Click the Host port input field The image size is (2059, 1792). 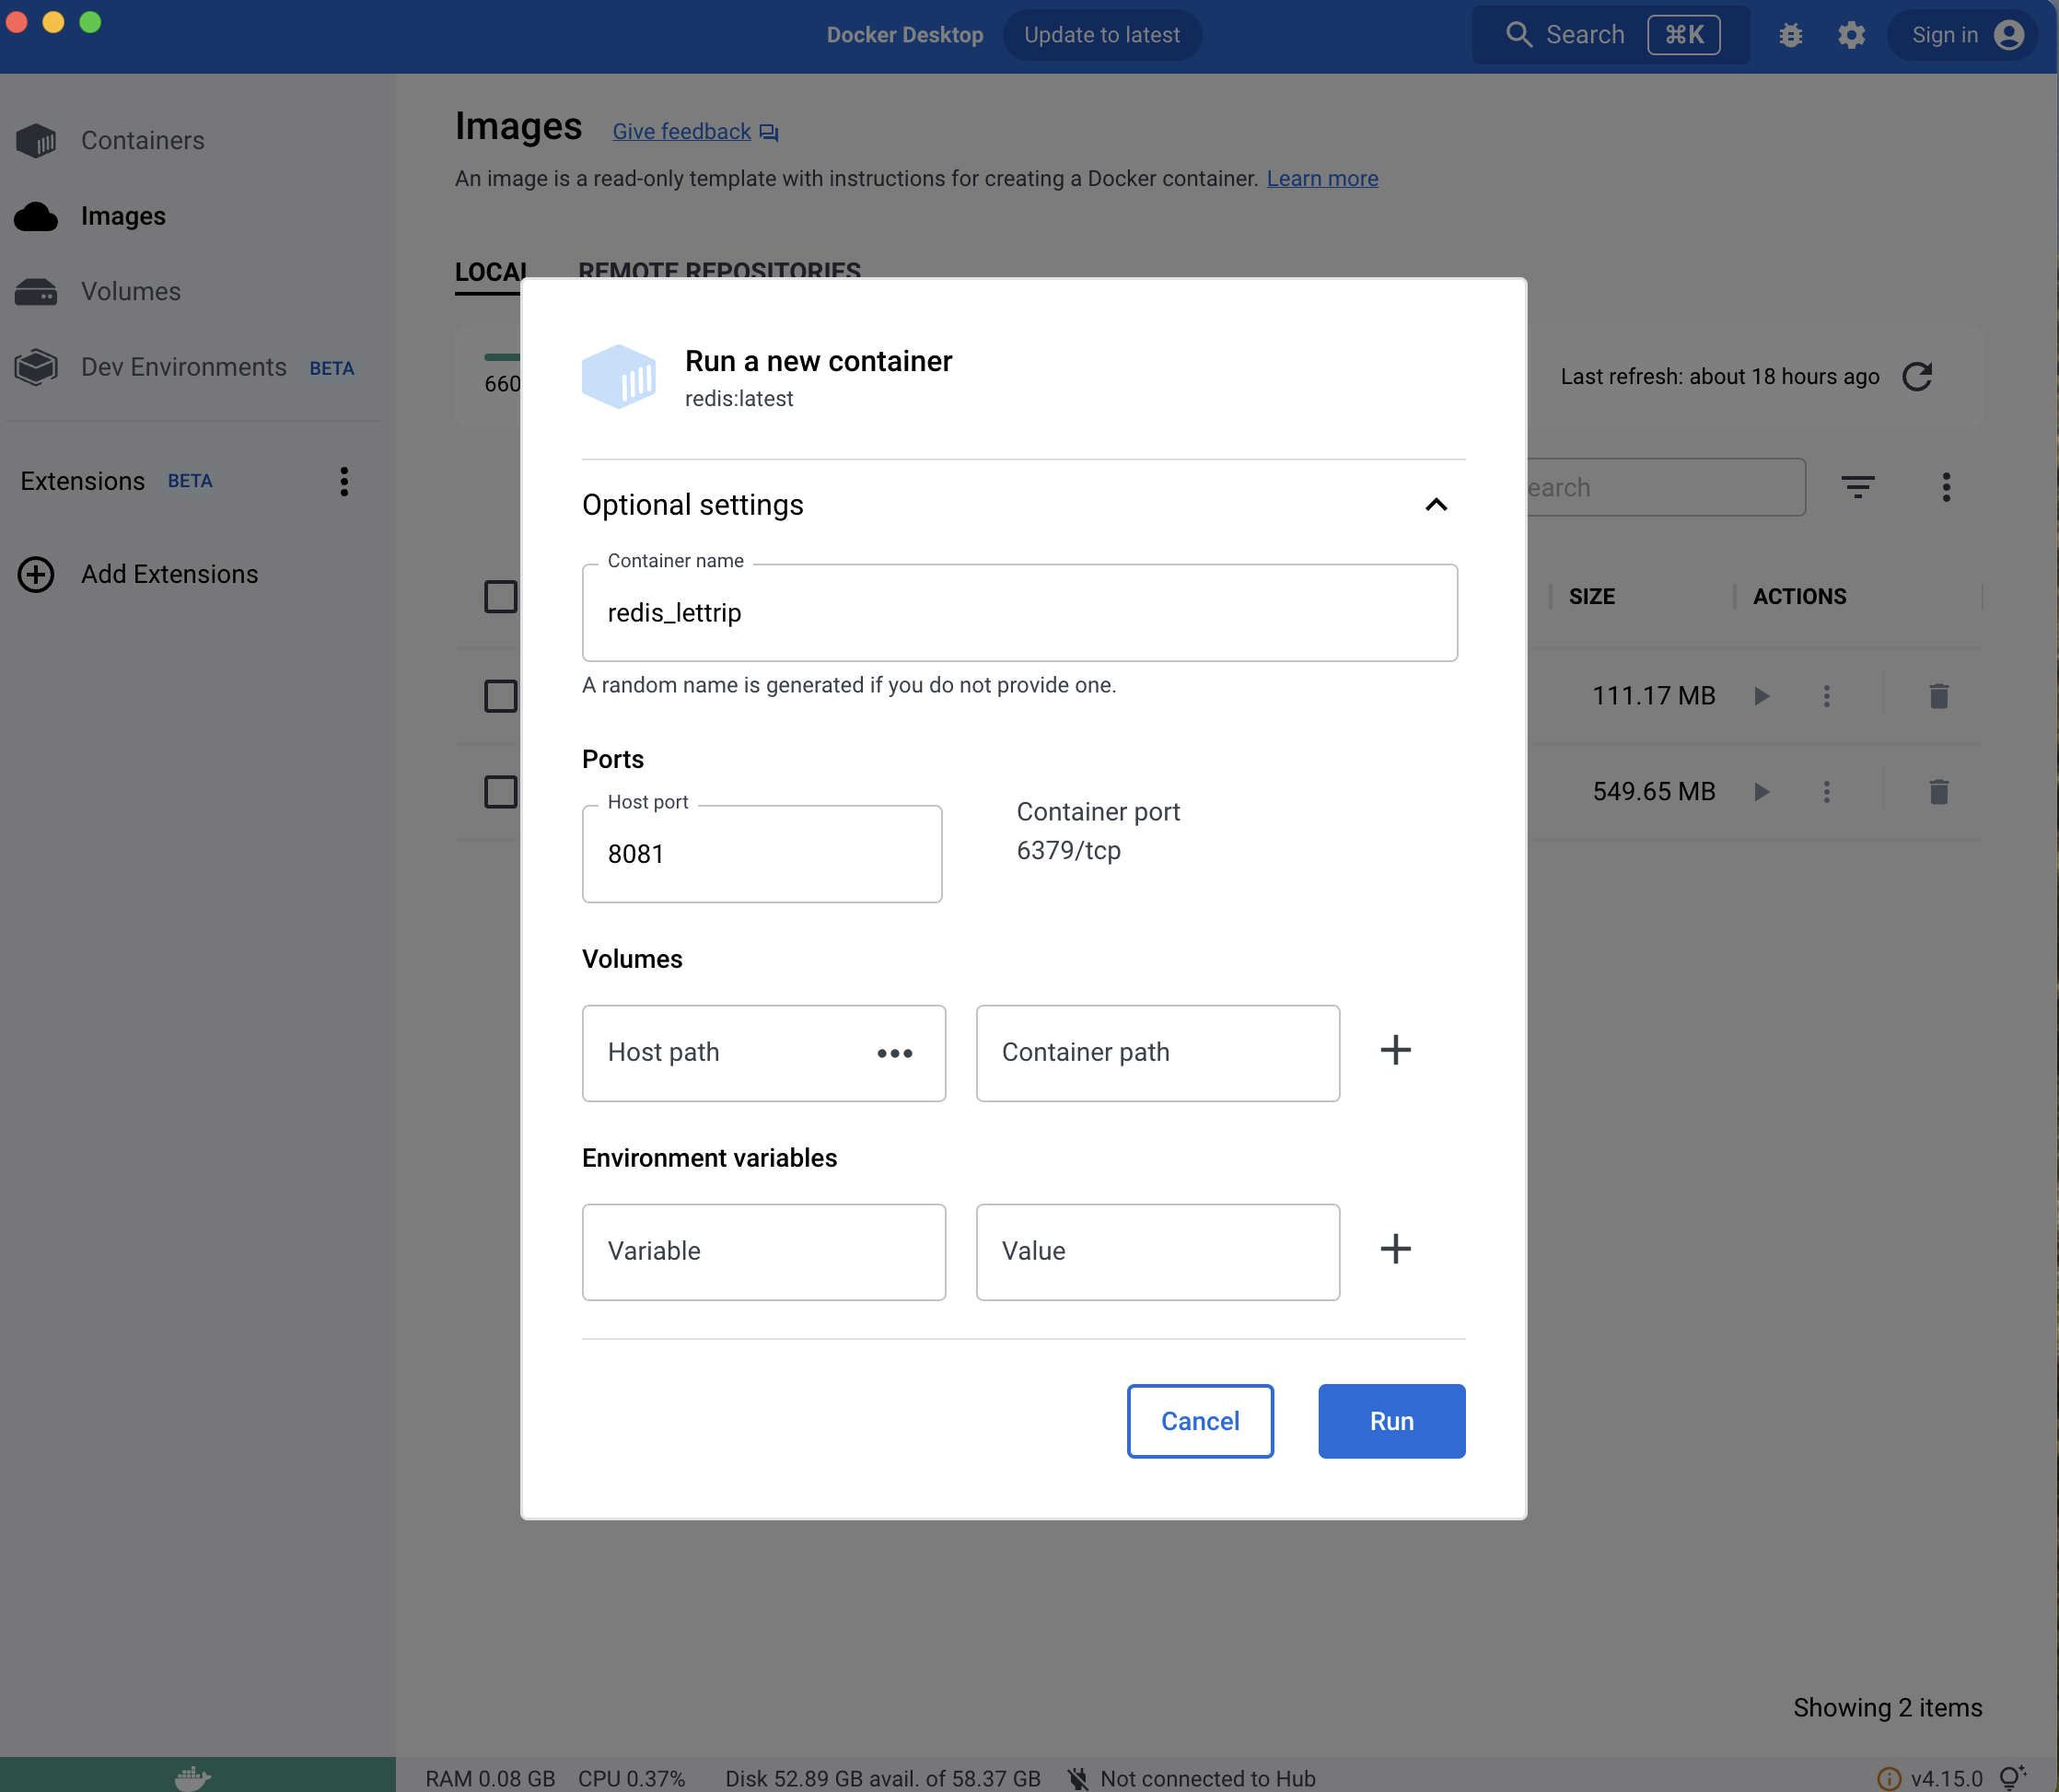tap(762, 854)
